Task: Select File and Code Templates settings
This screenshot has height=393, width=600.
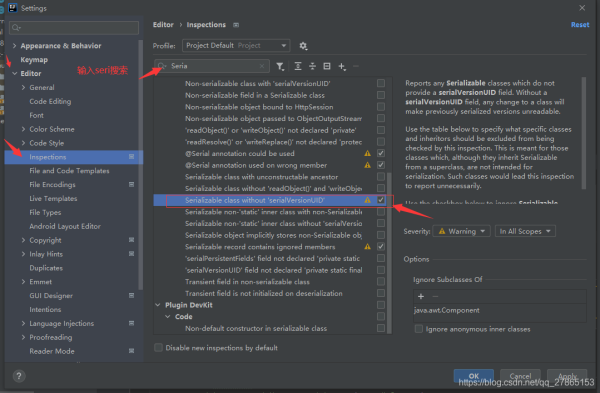Action: coord(69,171)
